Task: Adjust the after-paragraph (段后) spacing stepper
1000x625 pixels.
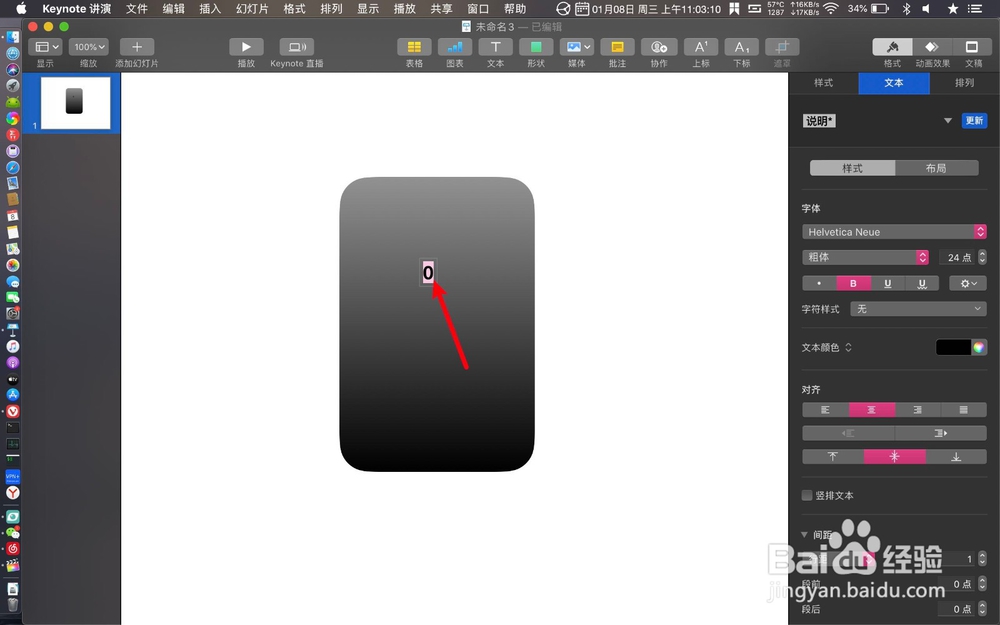Action: pos(982,608)
